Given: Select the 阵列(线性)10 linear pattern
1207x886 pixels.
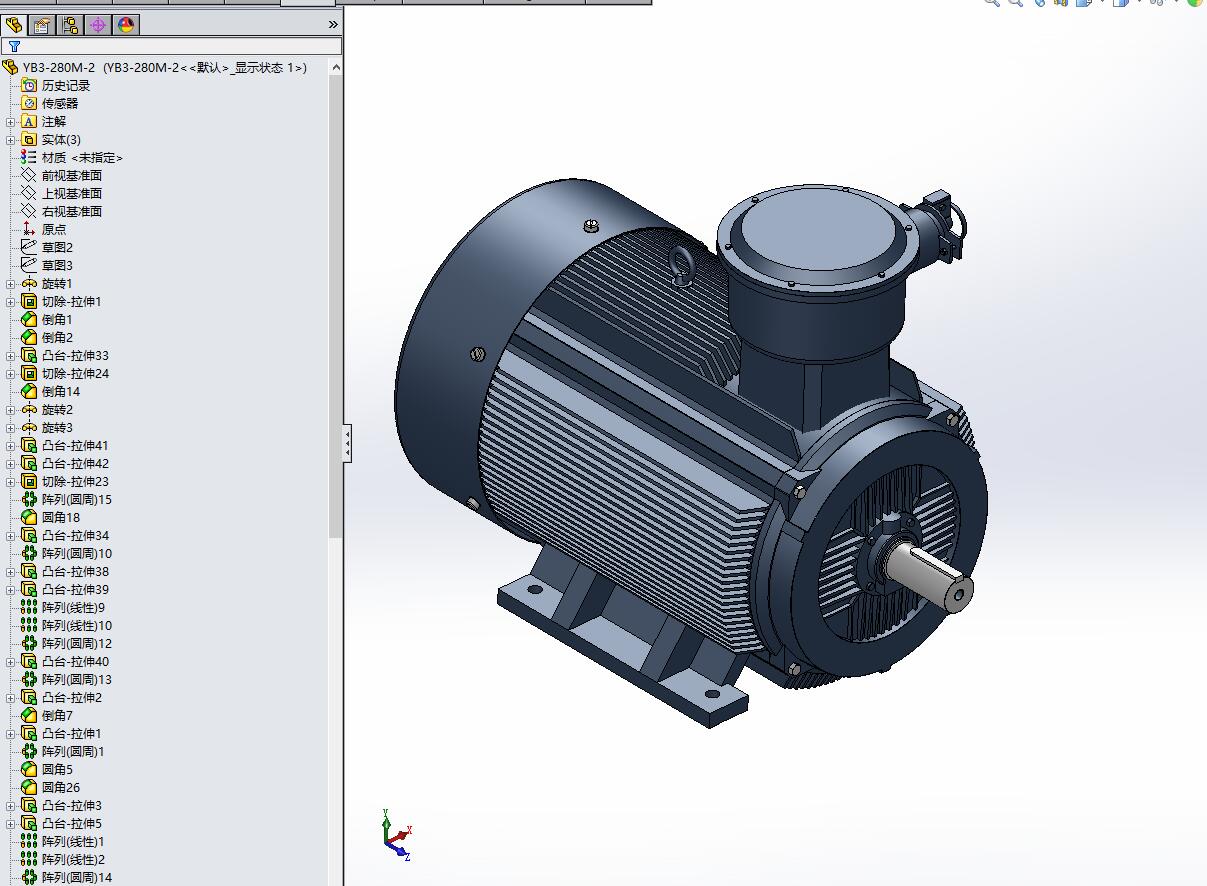Looking at the screenshot, I should (67, 625).
